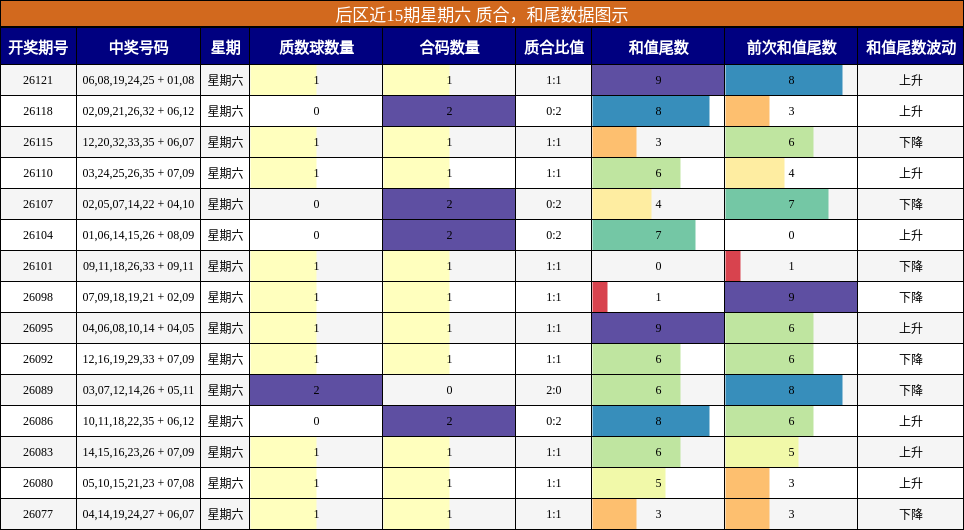Click the 0:2 ratio in row 26107

(553, 204)
